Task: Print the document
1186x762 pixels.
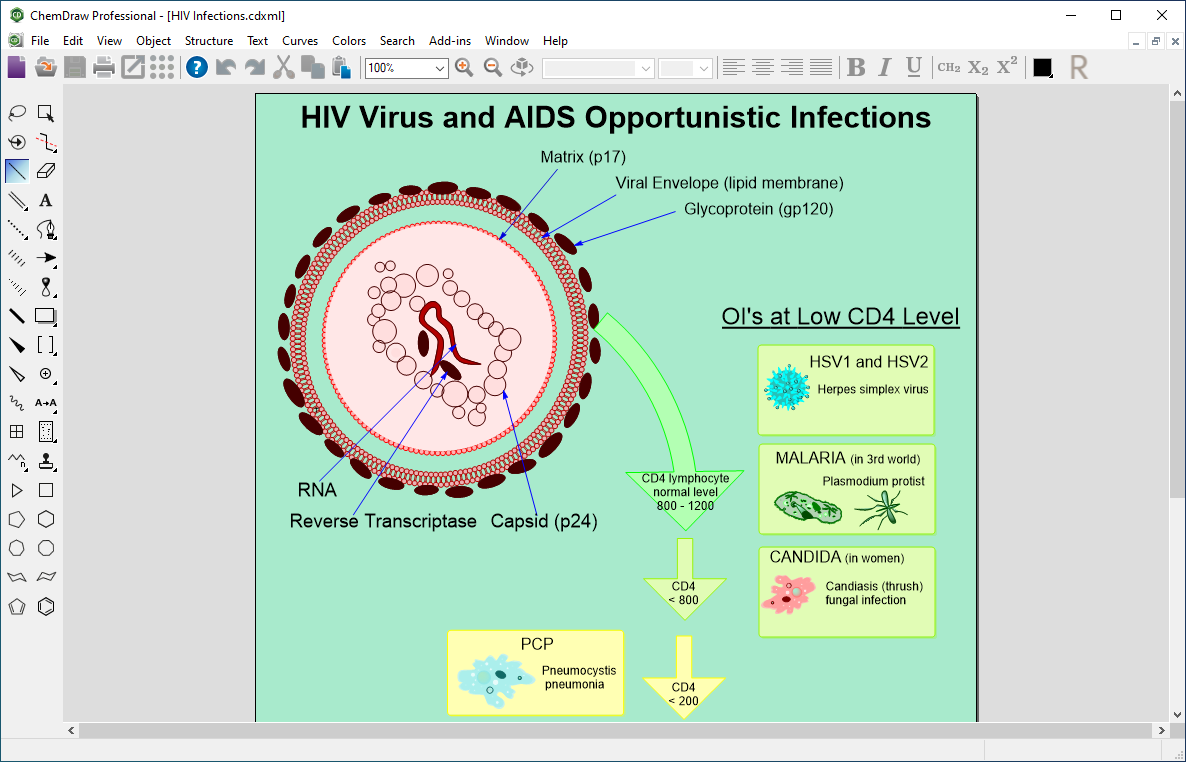Action: [x=104, y=67]
